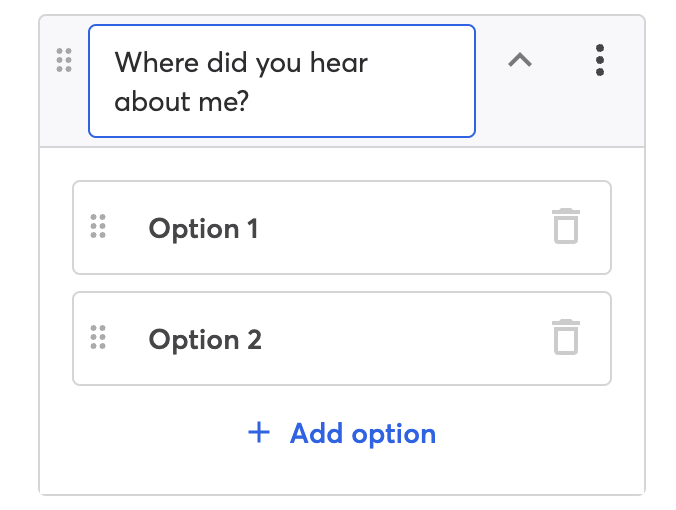Click the word "Where" in the question title
676x510 pixels.
click(156, 63)
